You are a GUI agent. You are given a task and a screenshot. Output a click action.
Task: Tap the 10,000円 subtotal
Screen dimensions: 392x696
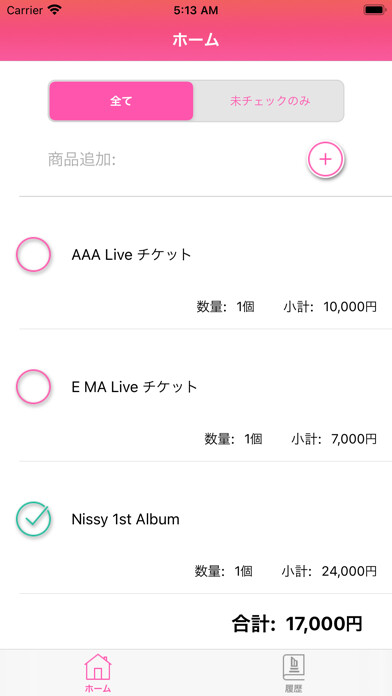[x=350, y=307]
